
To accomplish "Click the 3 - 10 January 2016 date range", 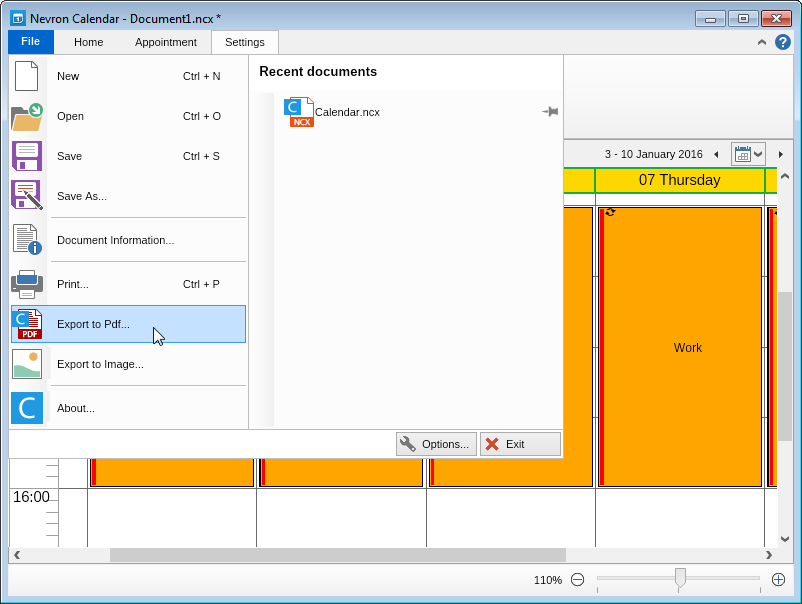I will point(654,154).
